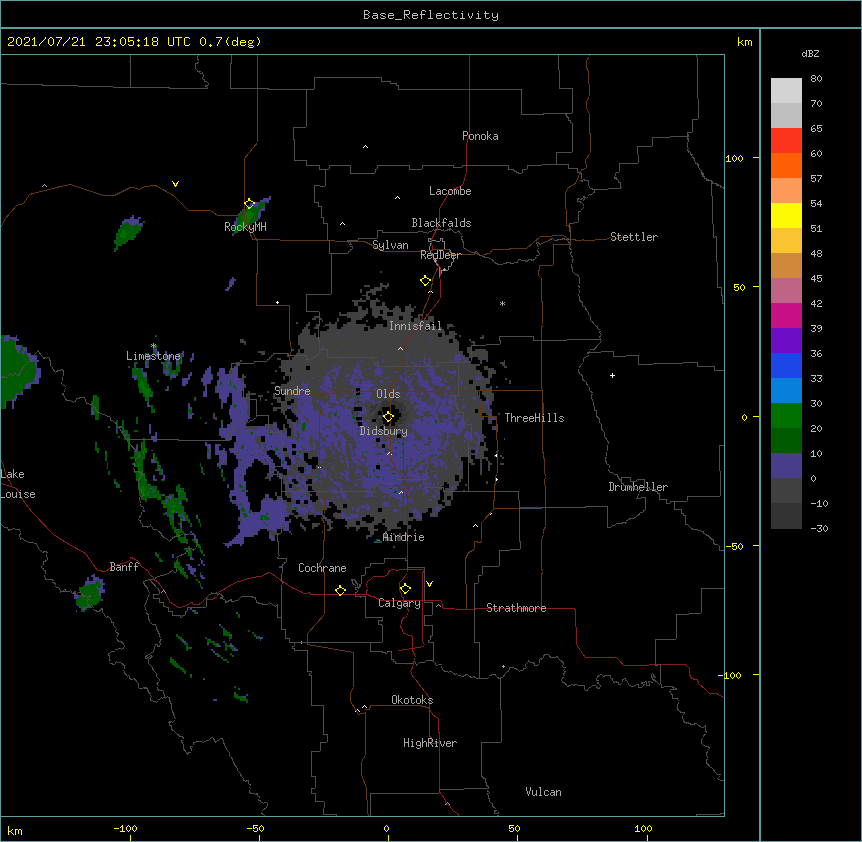This screenshot has height=842, width=862.
Task: Click the white caret marker west of Ponoka
Action: click(366, 147)
